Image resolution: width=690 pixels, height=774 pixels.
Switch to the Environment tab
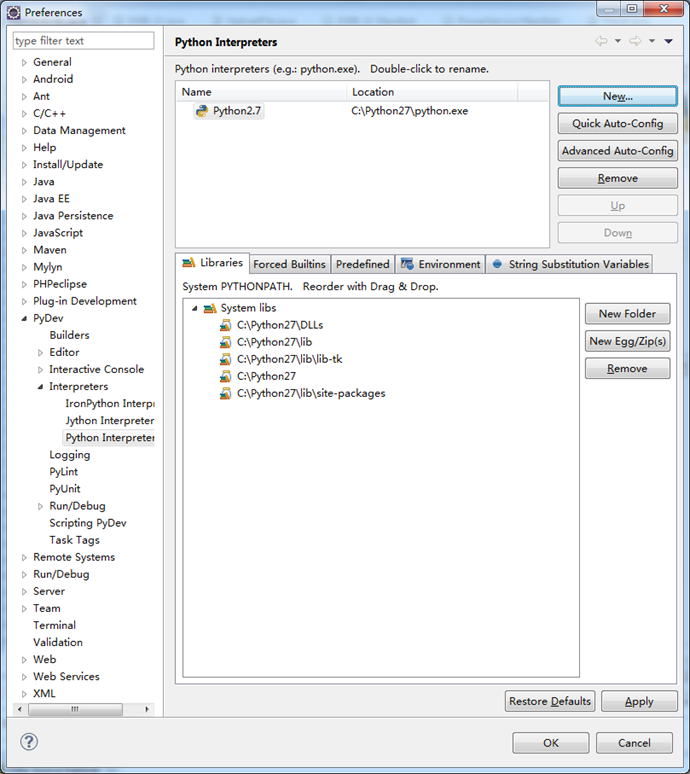click(440, 264)
